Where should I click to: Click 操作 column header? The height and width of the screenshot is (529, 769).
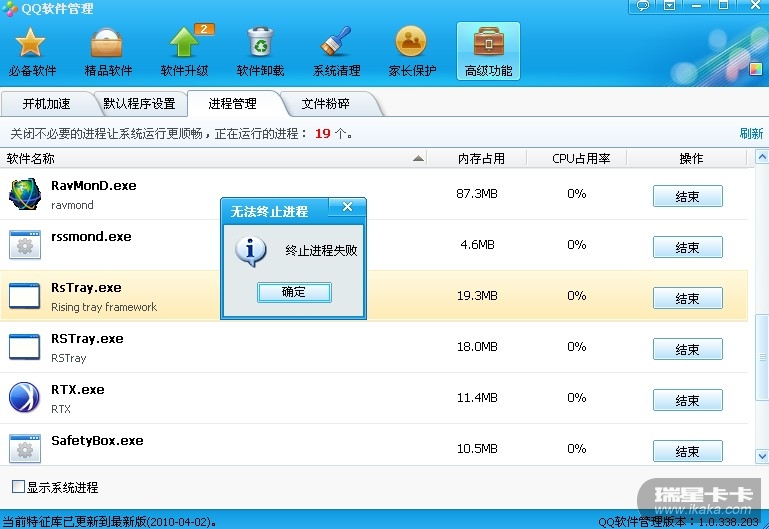pyautogui.click(x=691, y=158)
